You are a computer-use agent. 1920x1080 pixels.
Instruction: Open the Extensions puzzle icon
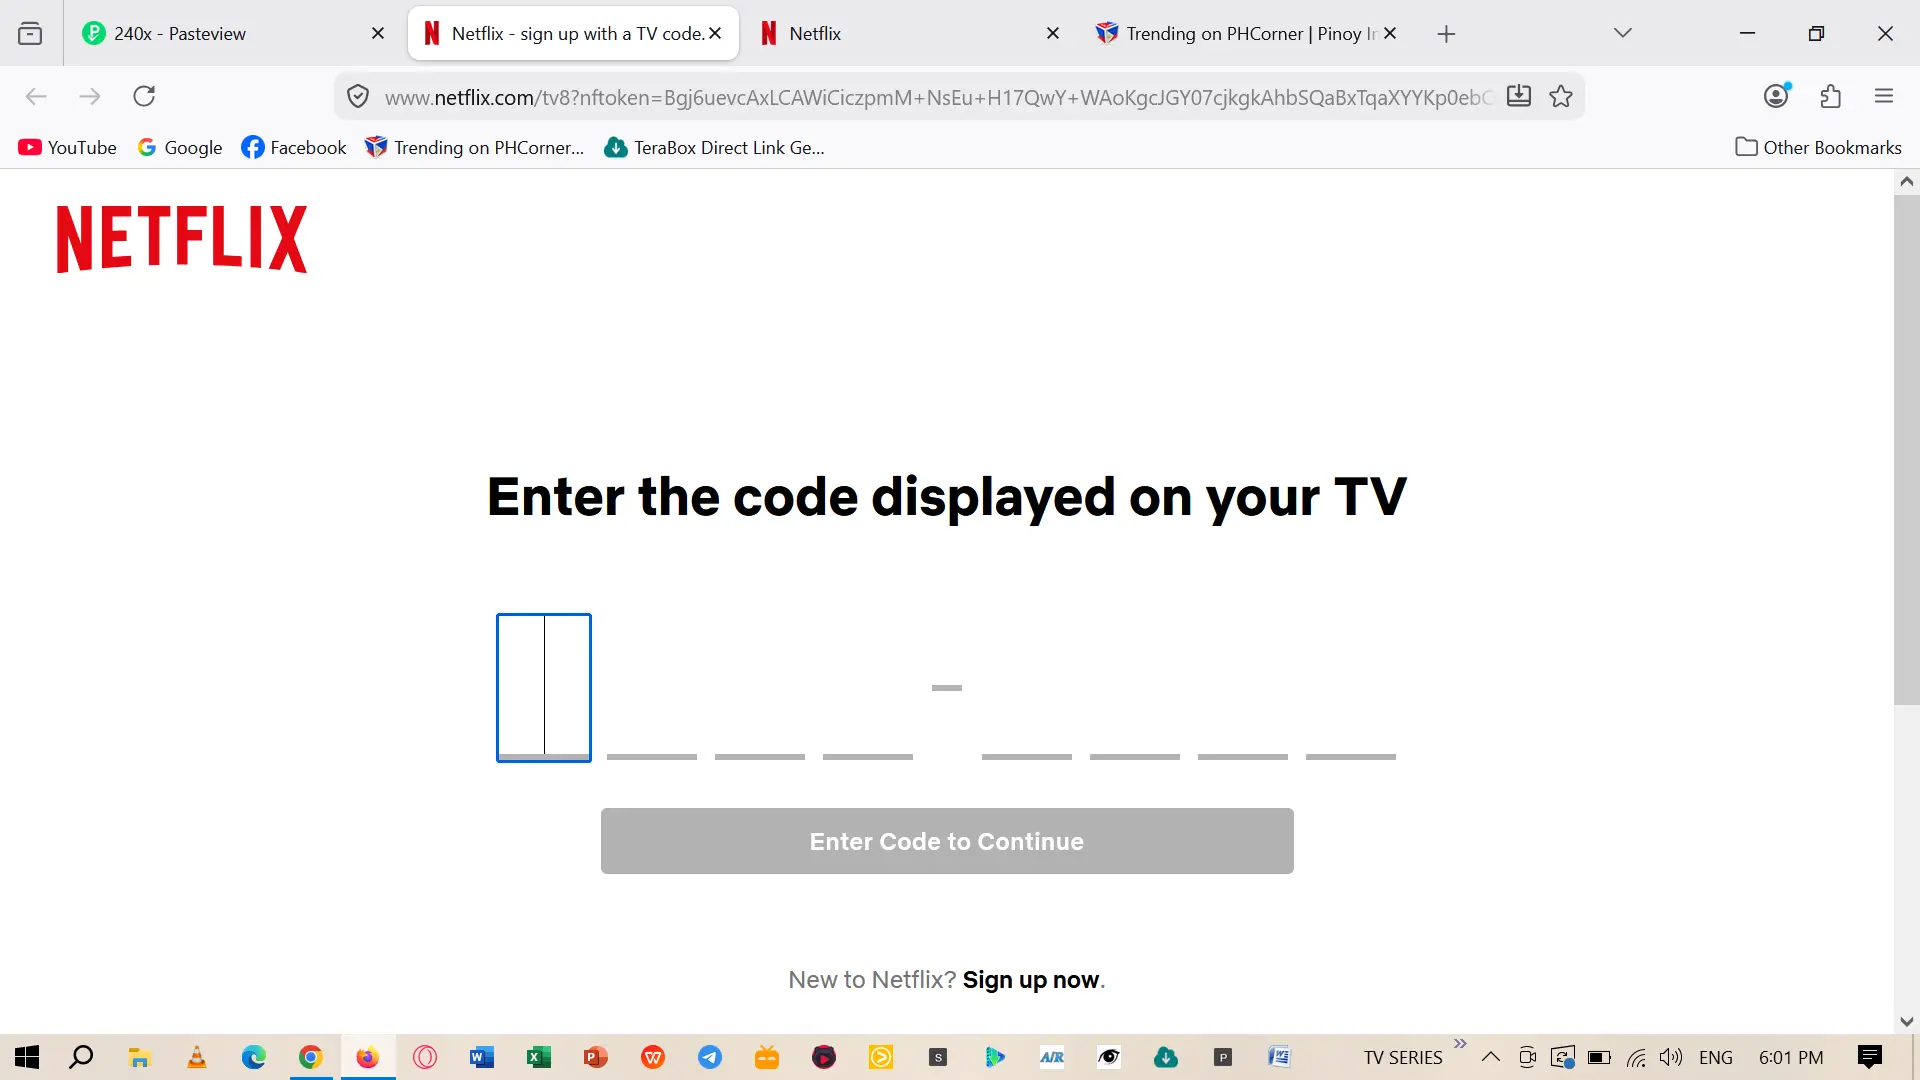[x=1831, y=96]
